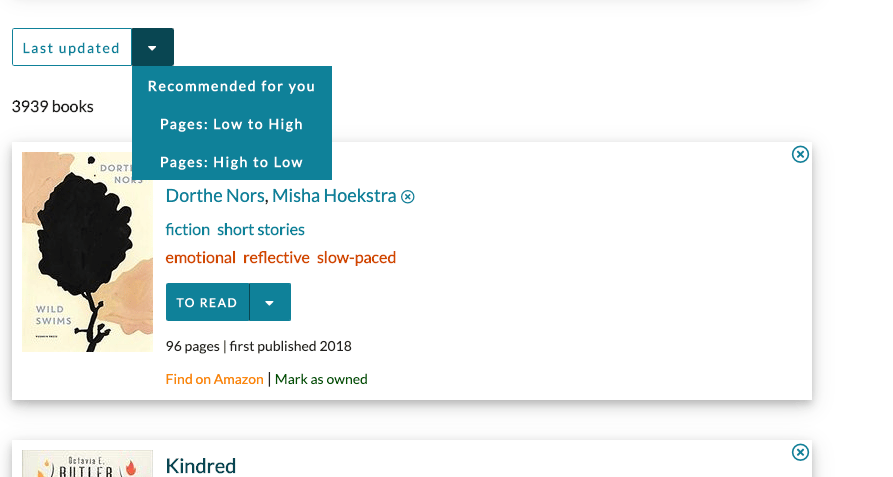Choose Pages: High to Low option
Image resolution: width=893 pixels, height=477 pixels.
coord(231,162)
